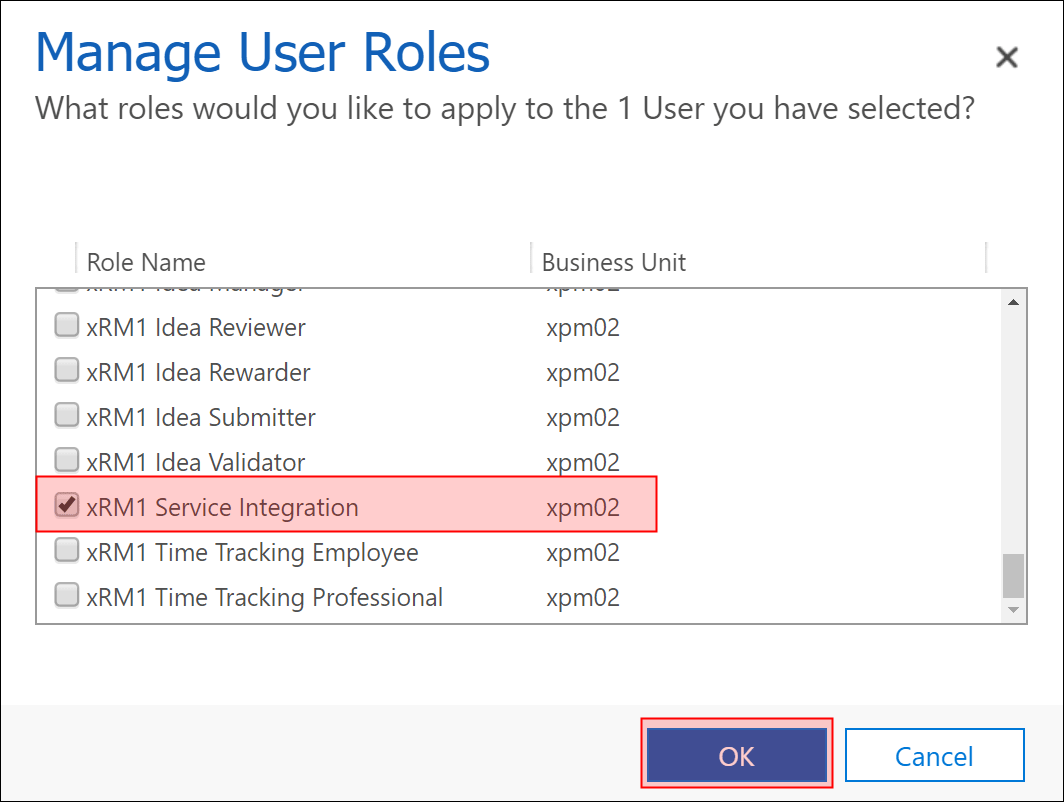
Task: Click the roles list scrollbar thumb
Action: pyautogui.click(x=1013, y=575)
